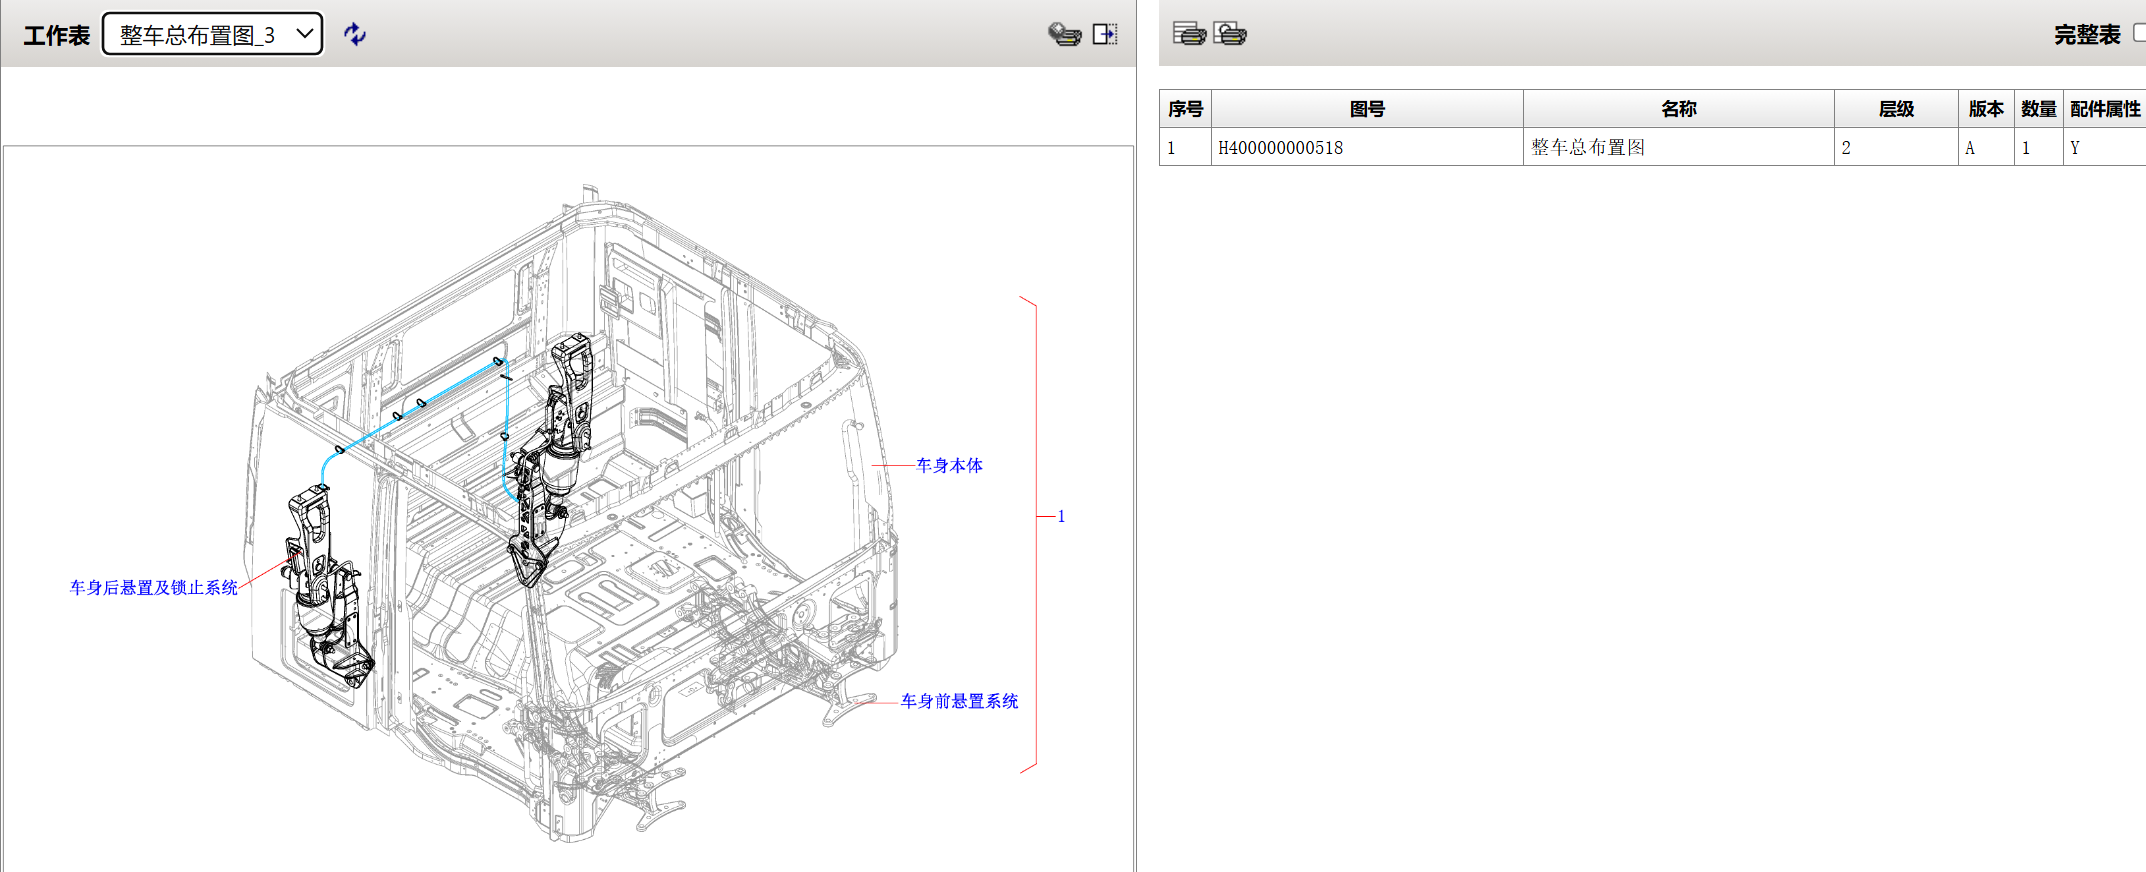Click the 数量 column header
Image resolution: width=2146 pixels, height=872 pixels.
2038,109
